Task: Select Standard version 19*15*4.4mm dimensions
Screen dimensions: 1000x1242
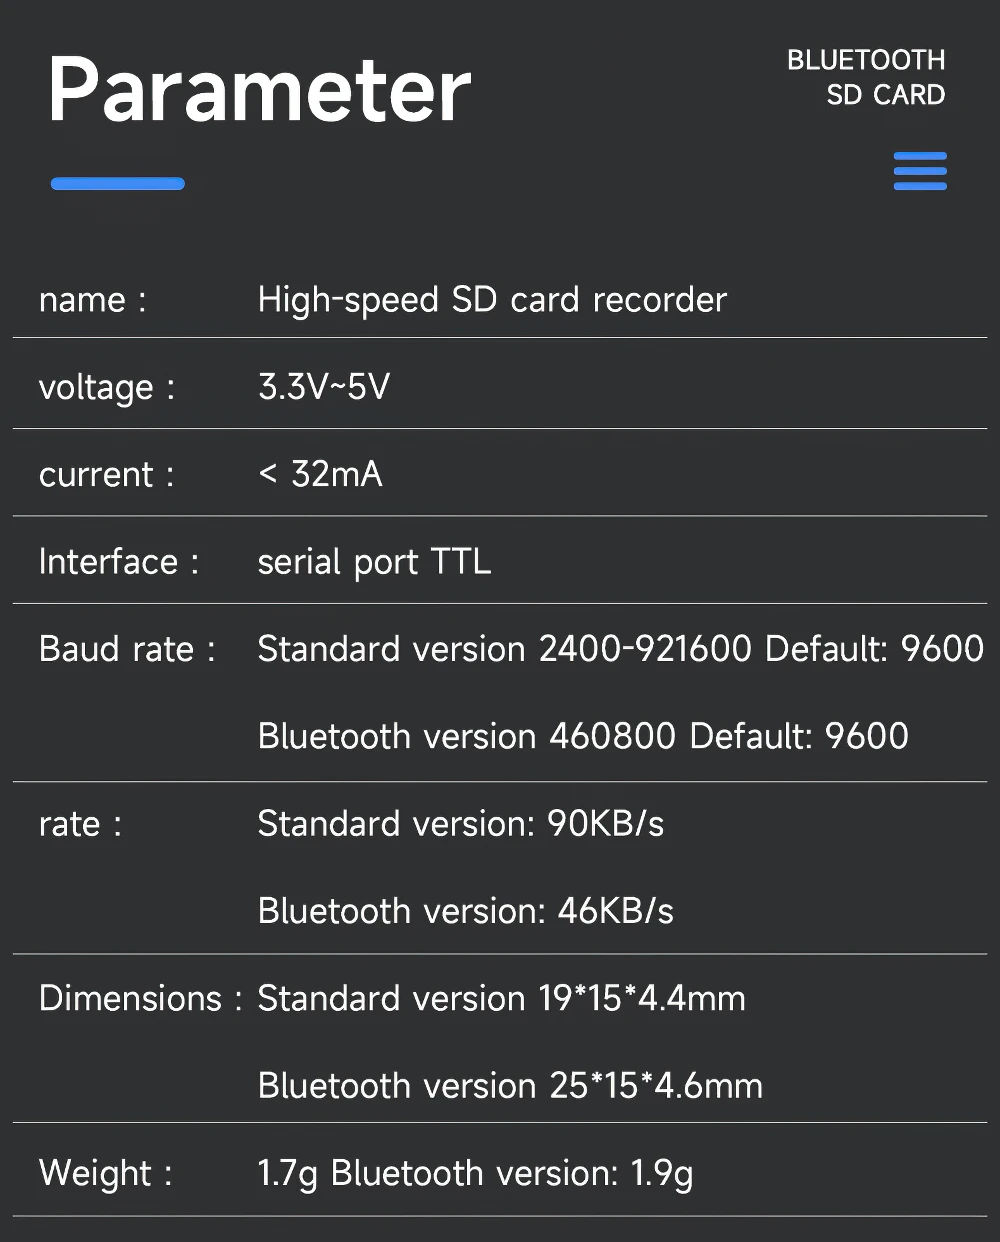Action: point(501,998)
